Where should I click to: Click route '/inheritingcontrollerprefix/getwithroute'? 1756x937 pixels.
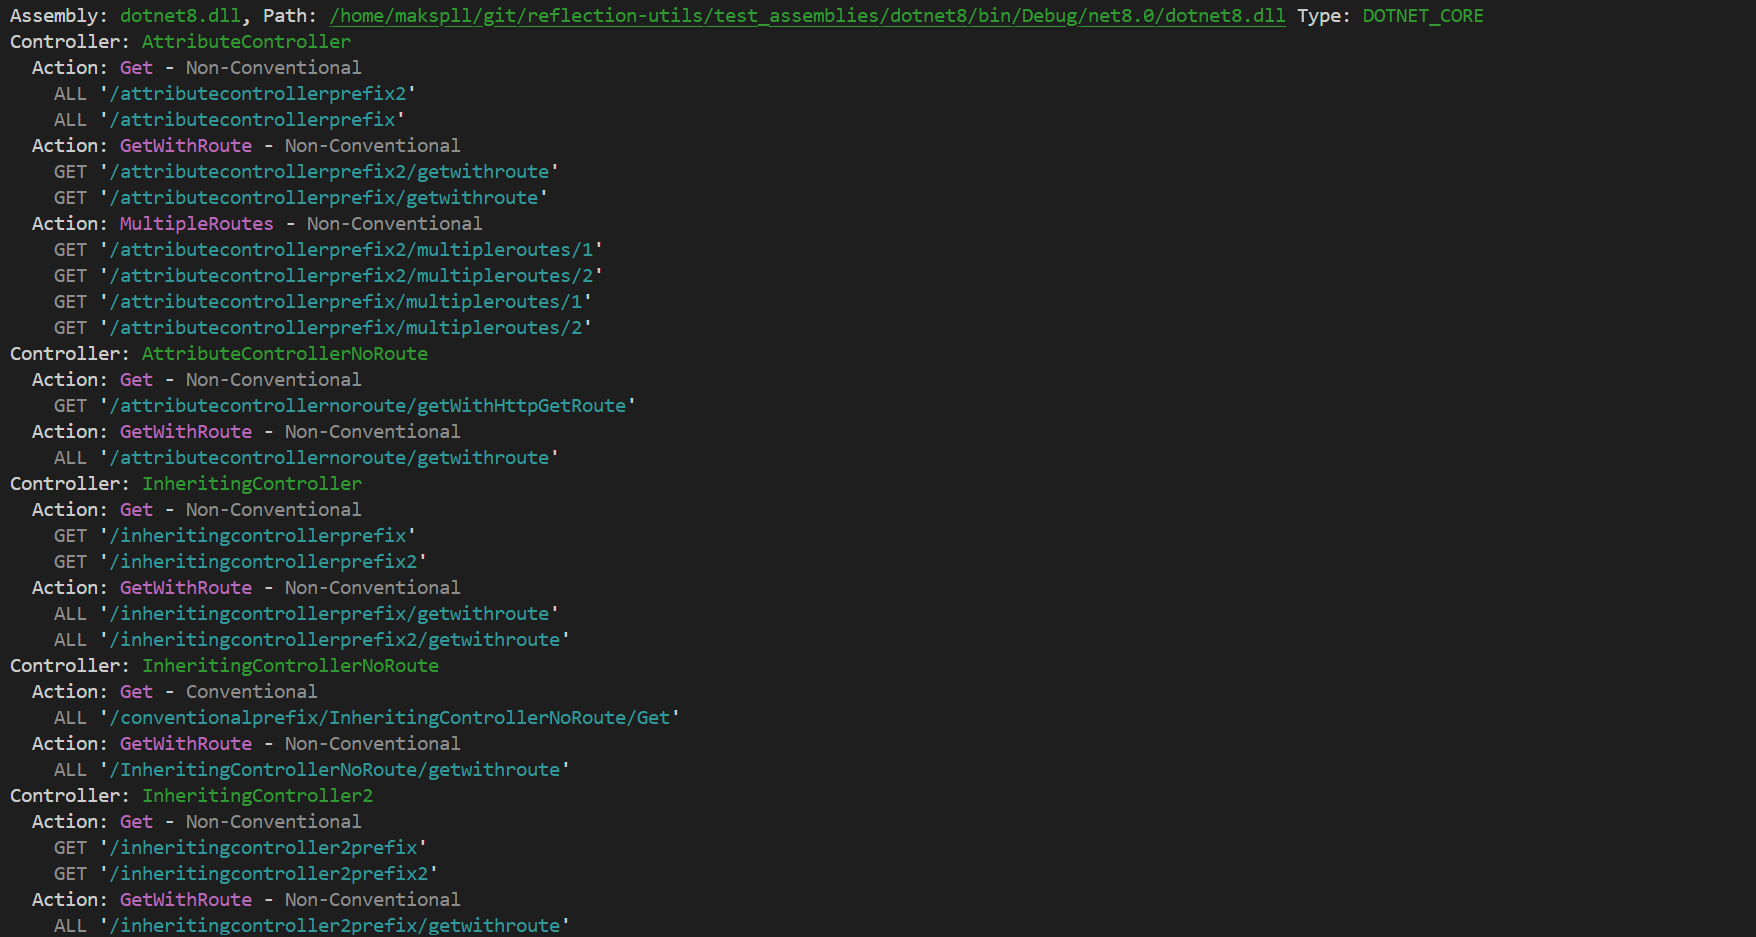coord(329,614)
